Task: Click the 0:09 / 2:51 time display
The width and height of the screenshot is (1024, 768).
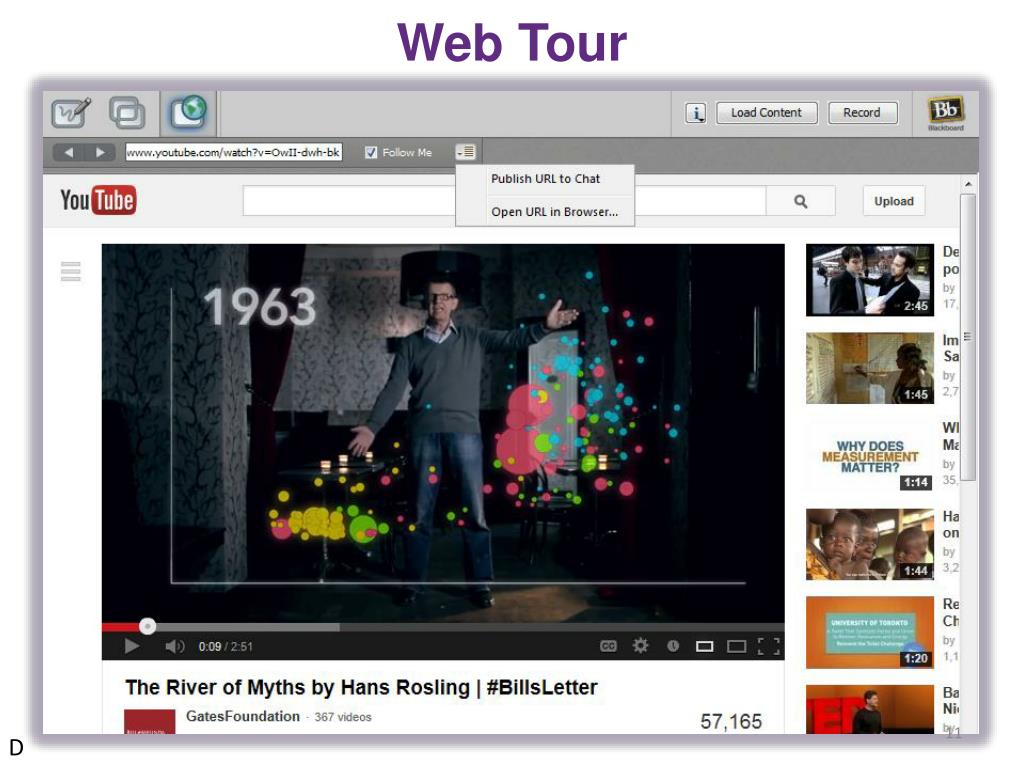Action: [x=226, y=647]
